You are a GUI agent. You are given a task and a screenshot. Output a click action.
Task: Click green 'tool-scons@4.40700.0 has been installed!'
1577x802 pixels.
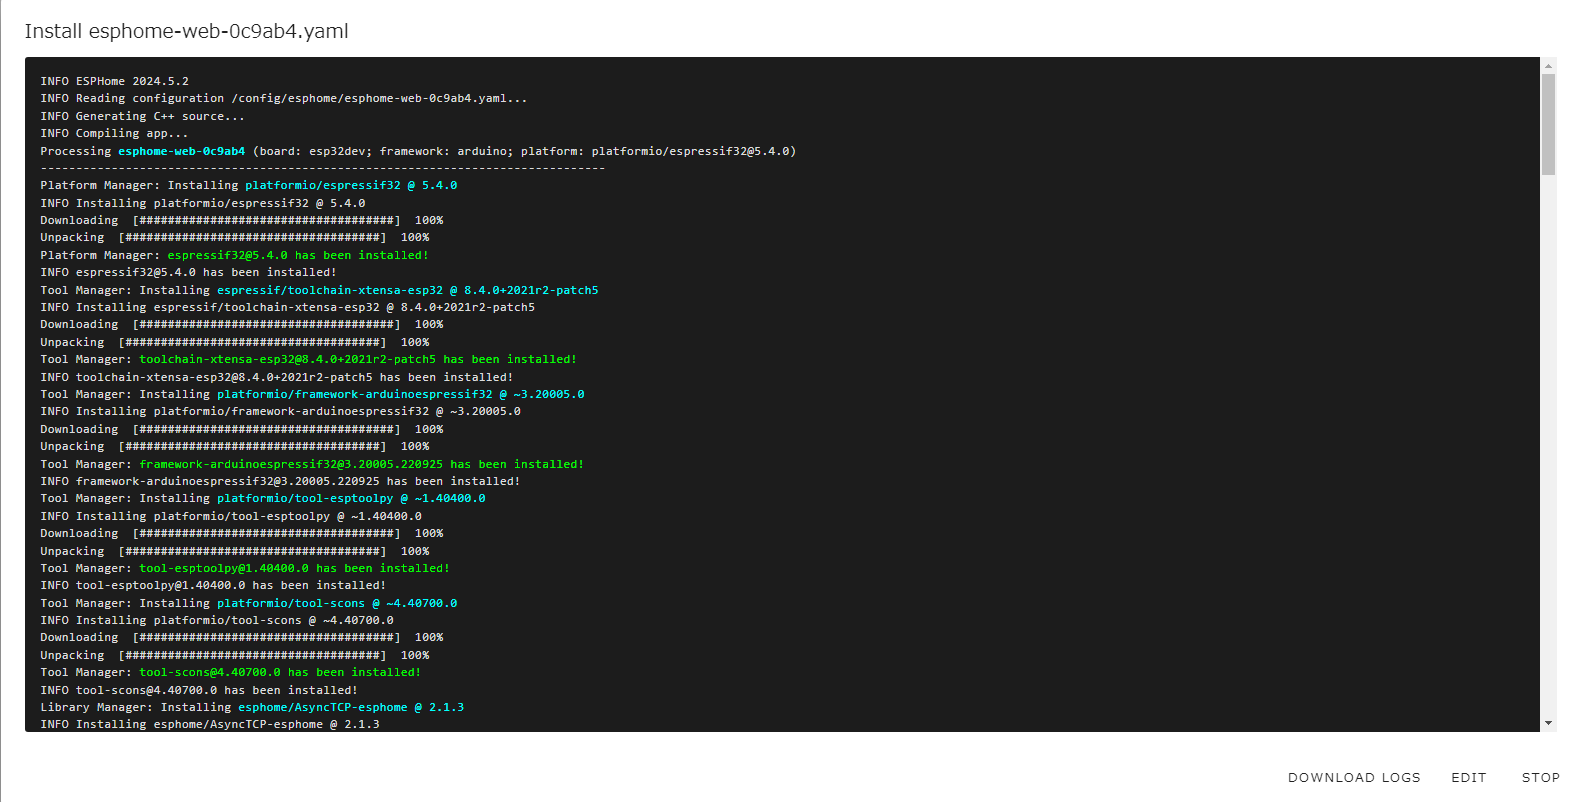(280, 672)
